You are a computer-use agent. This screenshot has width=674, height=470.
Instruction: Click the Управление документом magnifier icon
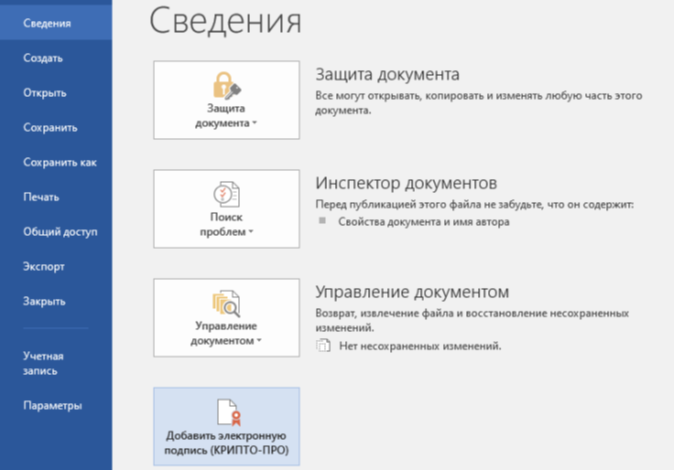coord(226,304)
